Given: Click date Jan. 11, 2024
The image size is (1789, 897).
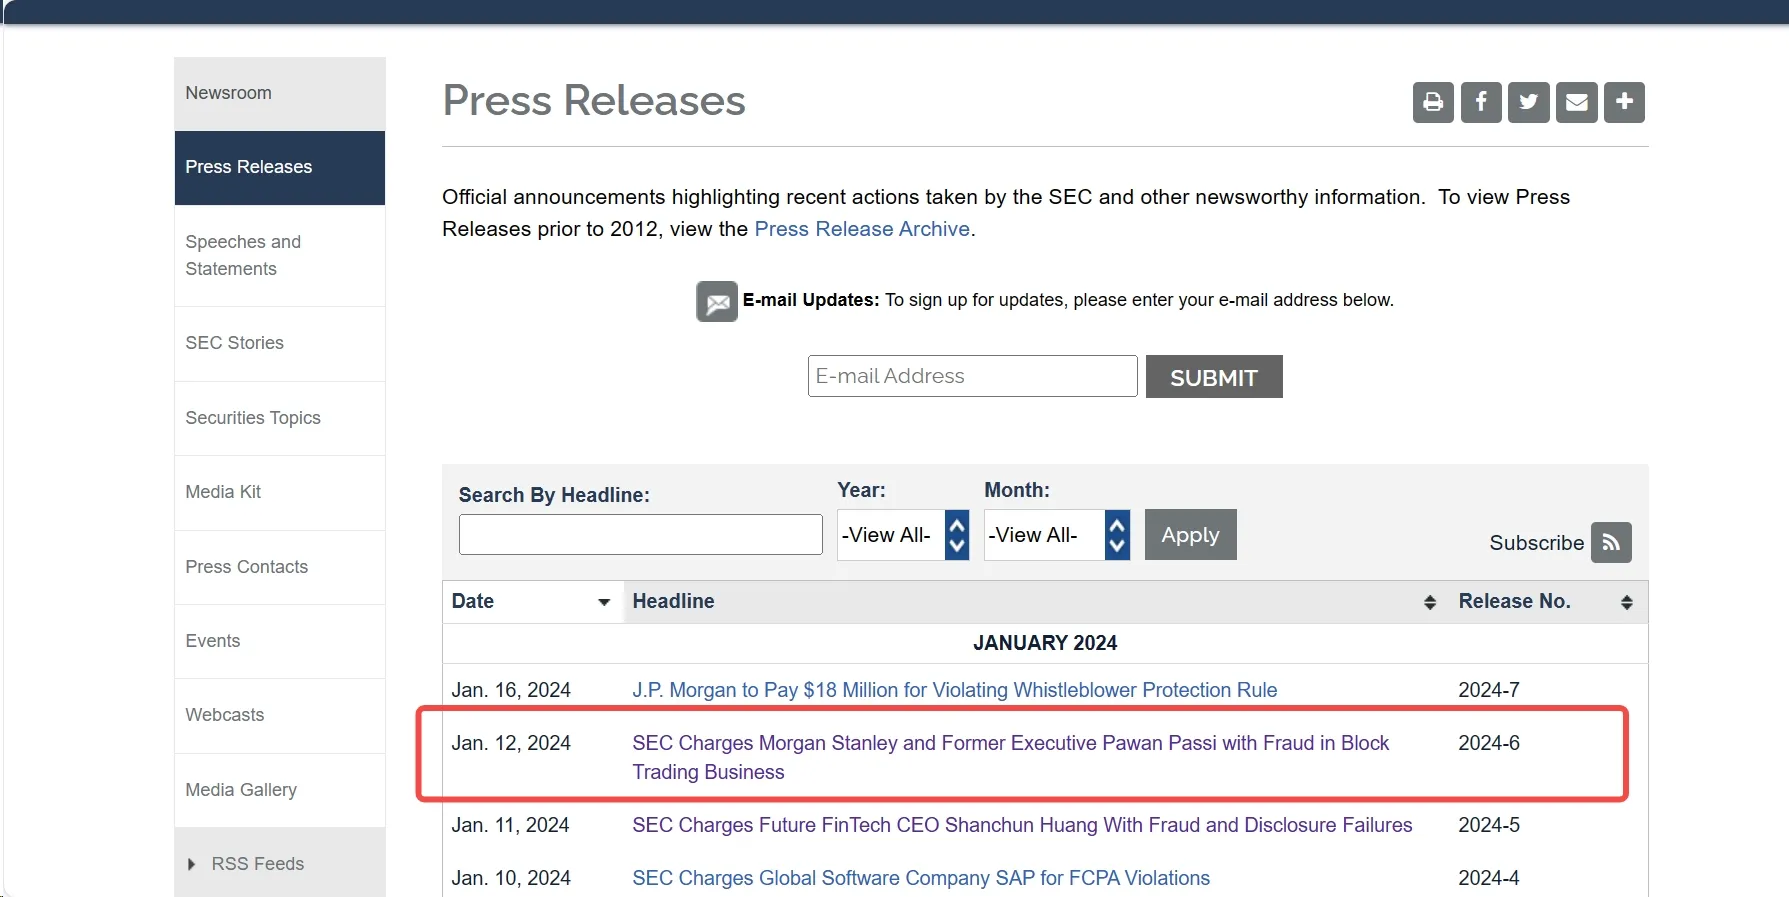Looking at the screenshot, I should 510,825.
